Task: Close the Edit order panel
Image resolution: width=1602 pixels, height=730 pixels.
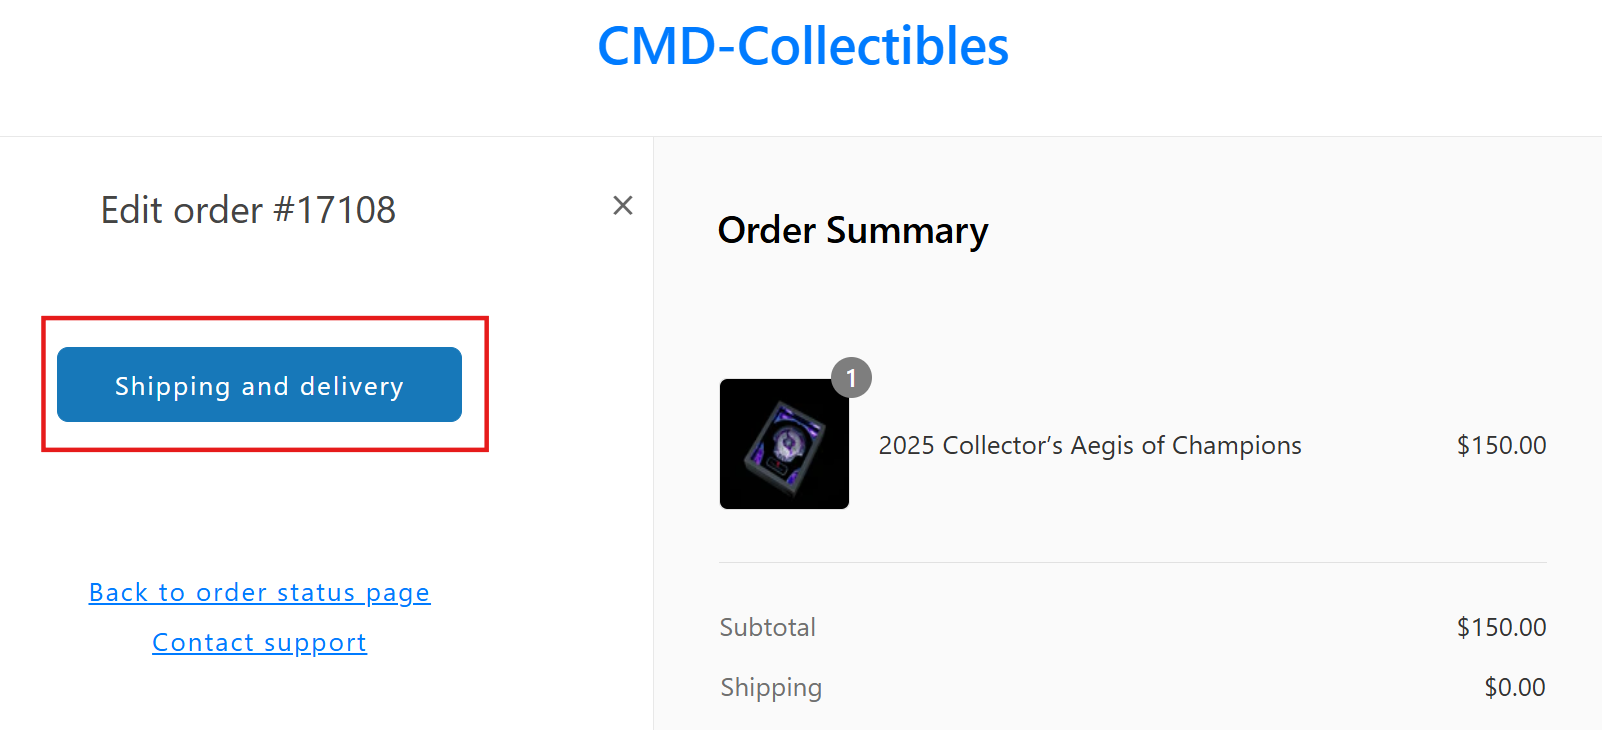Action: 623,205
